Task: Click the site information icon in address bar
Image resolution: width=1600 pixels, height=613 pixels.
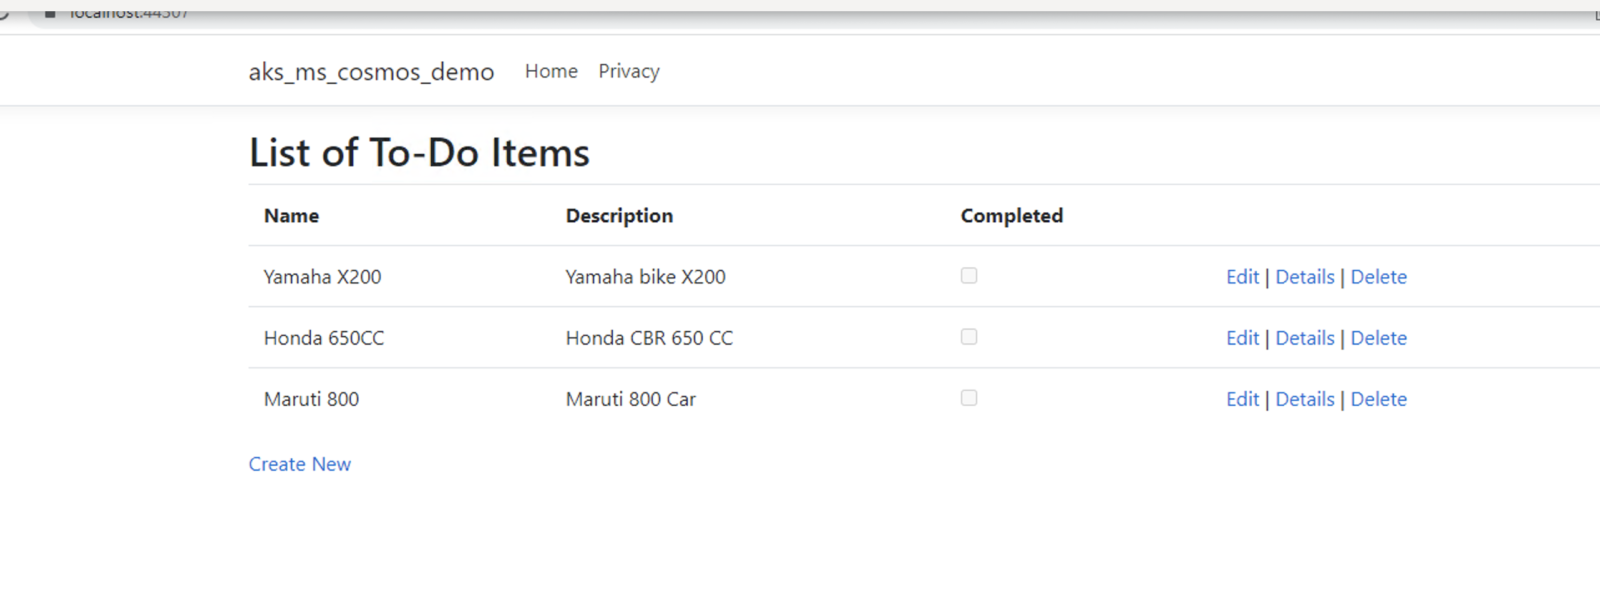Action: tap(50, 12)
